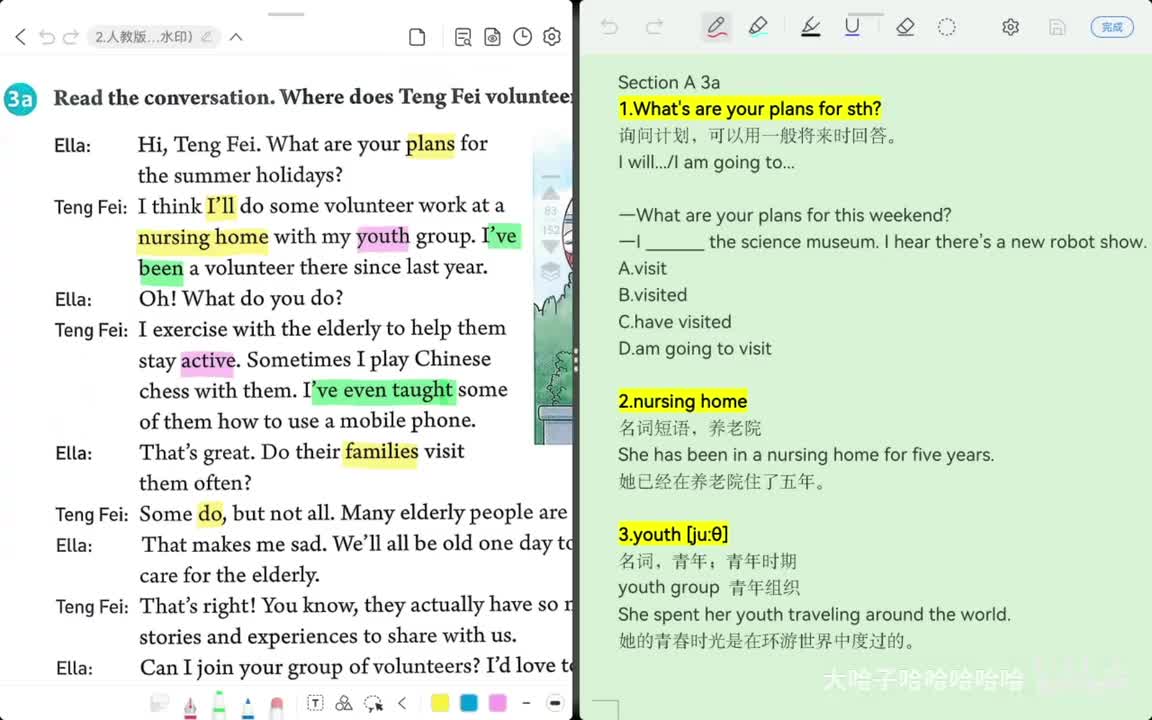1152x720 pixels.
Task: Click the small page corner box below notes
Action: pyautogui.click(x=605, y=710)
